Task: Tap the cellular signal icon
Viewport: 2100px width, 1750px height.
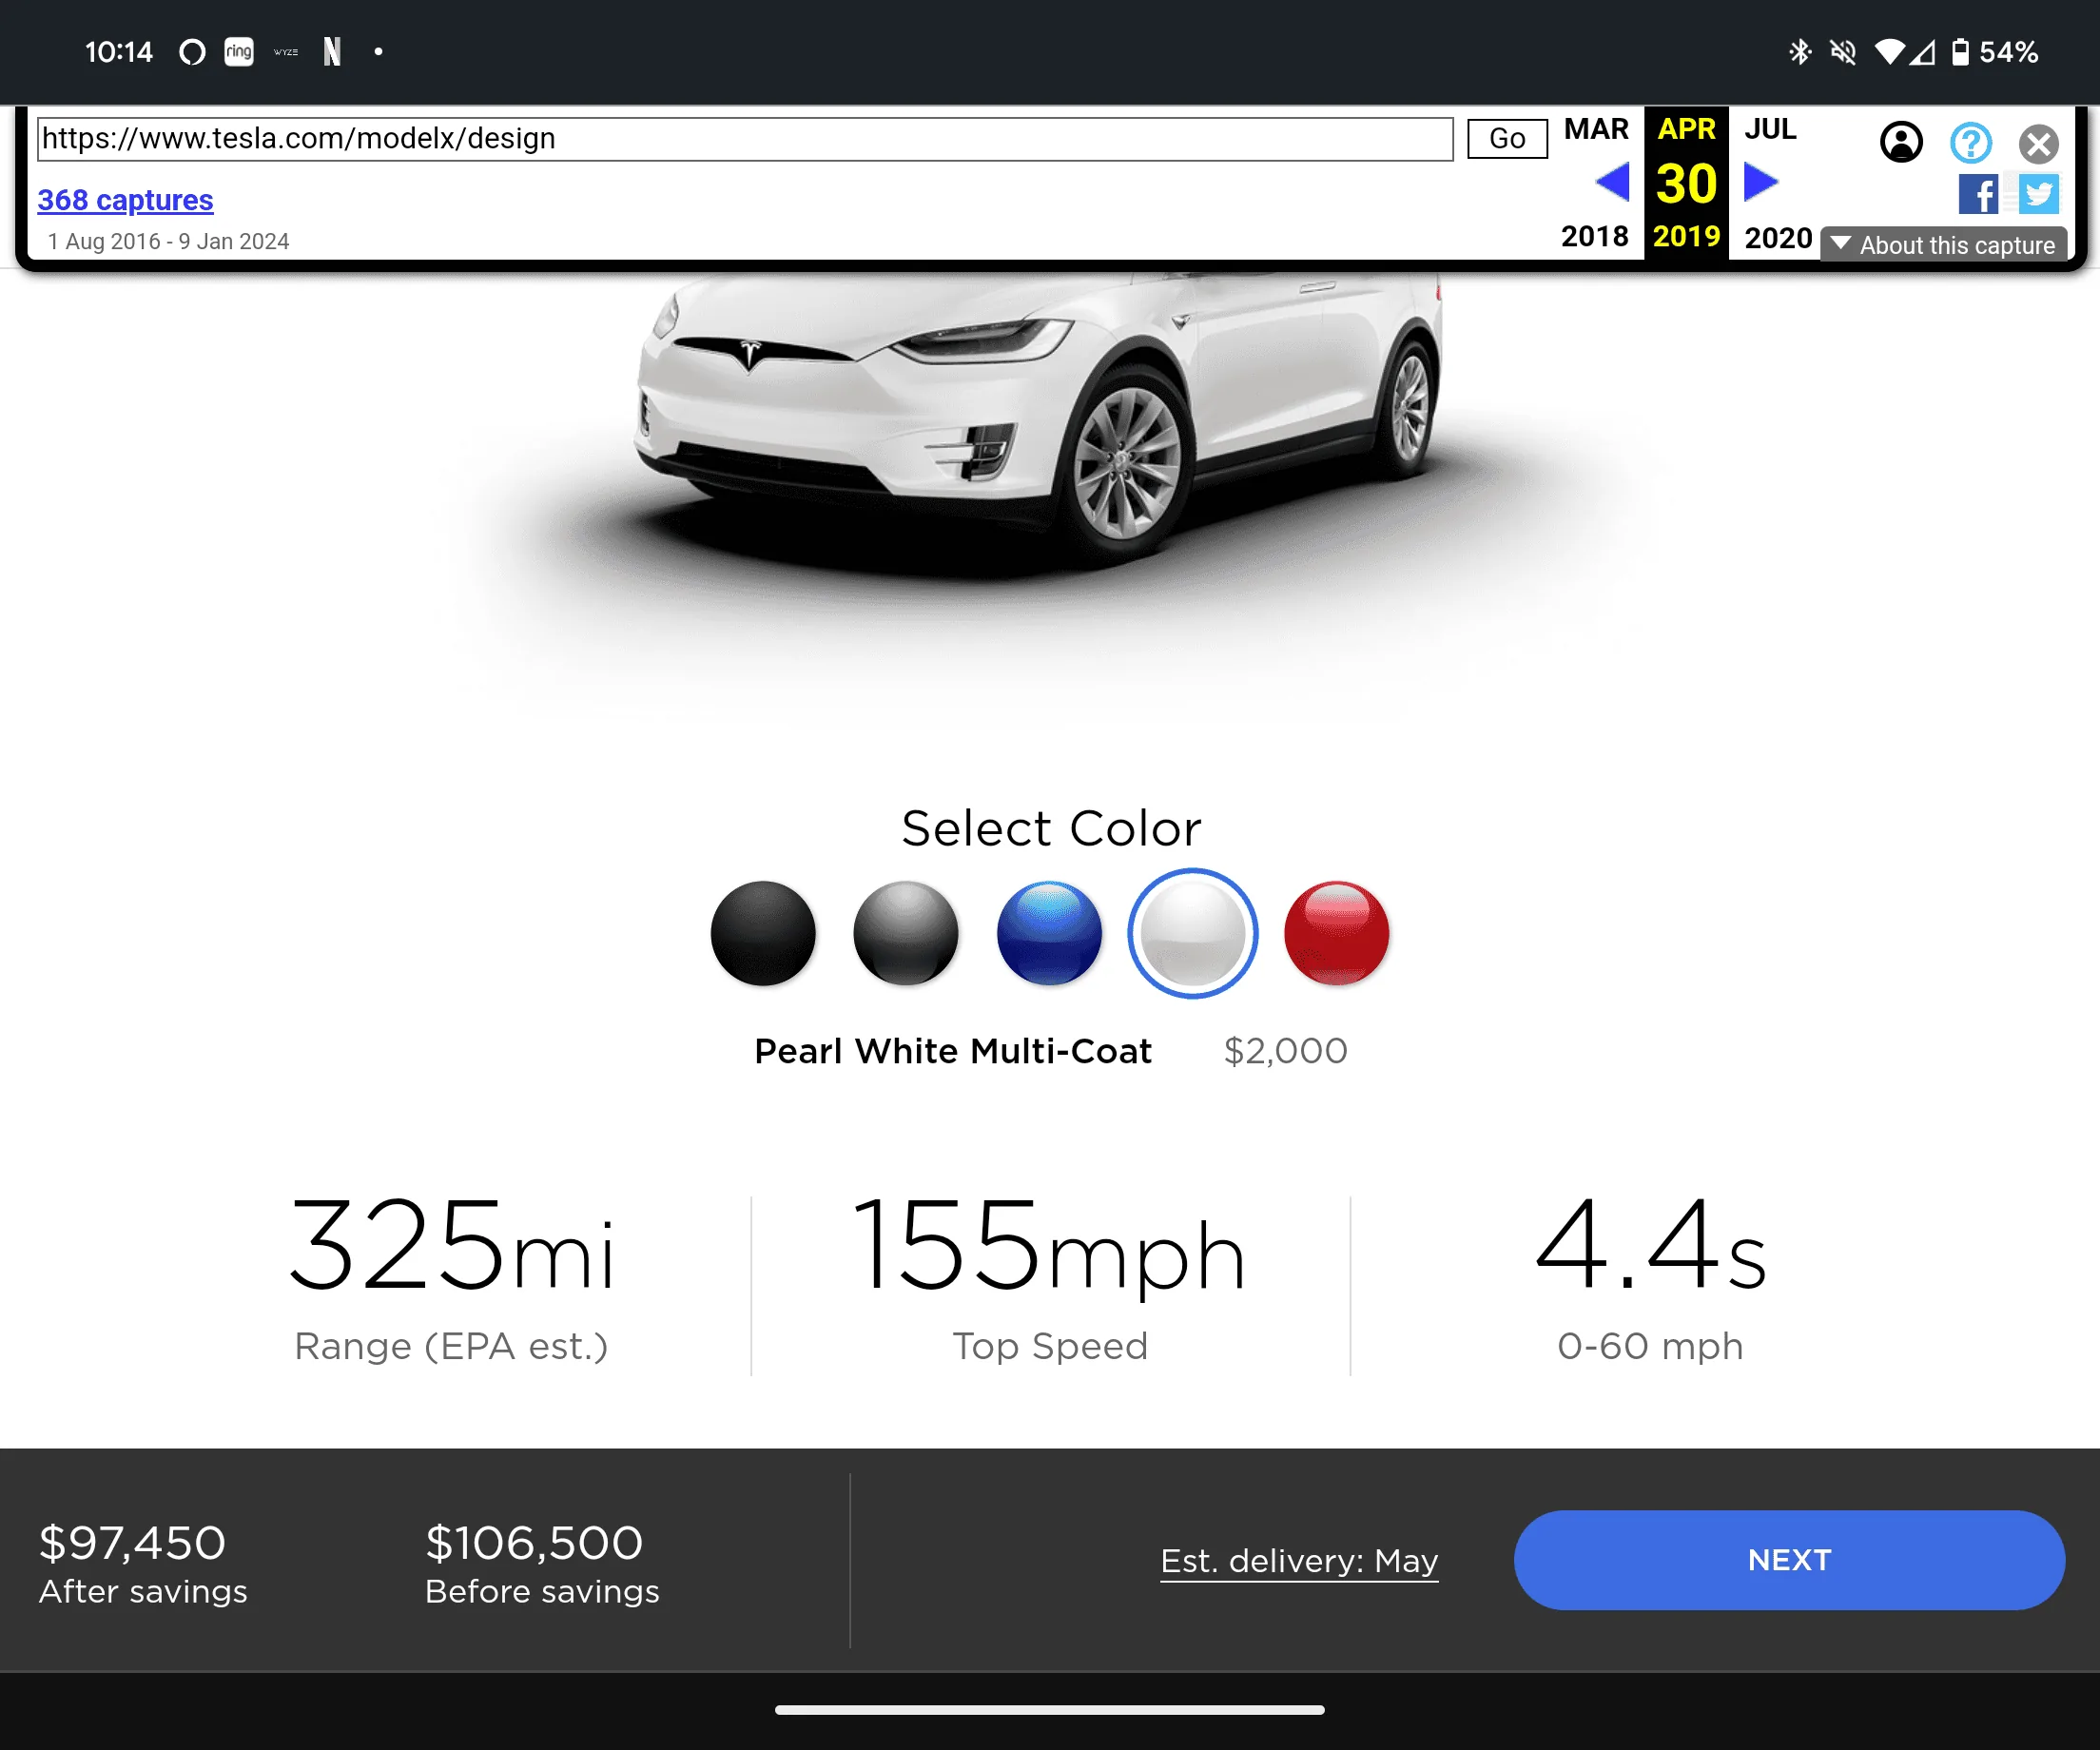Action: (1922, 52)
